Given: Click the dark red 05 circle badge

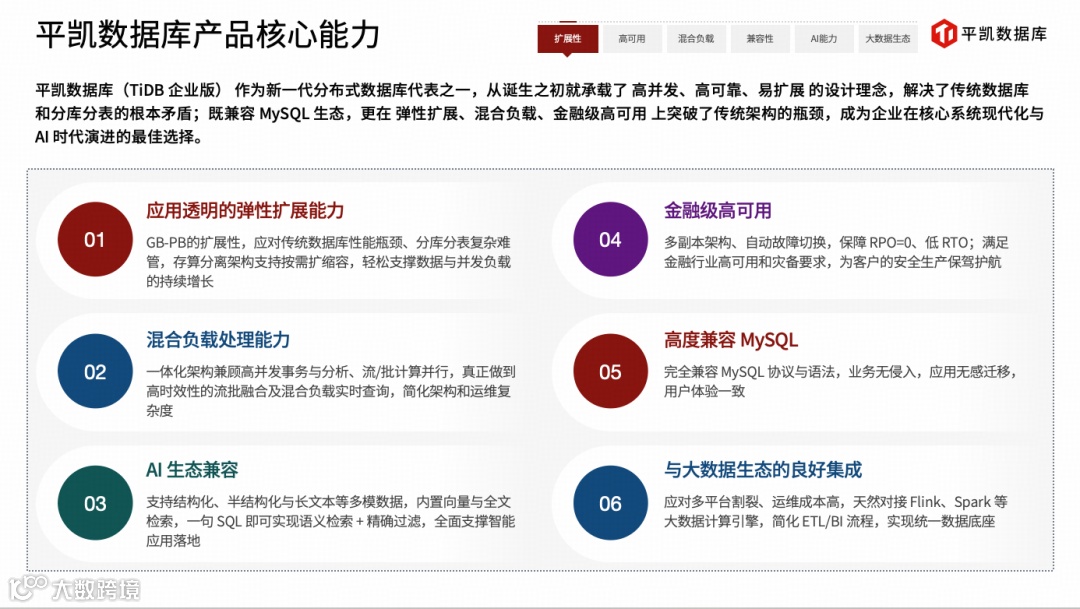Looking at the screenshot, I should pos(610,371).
